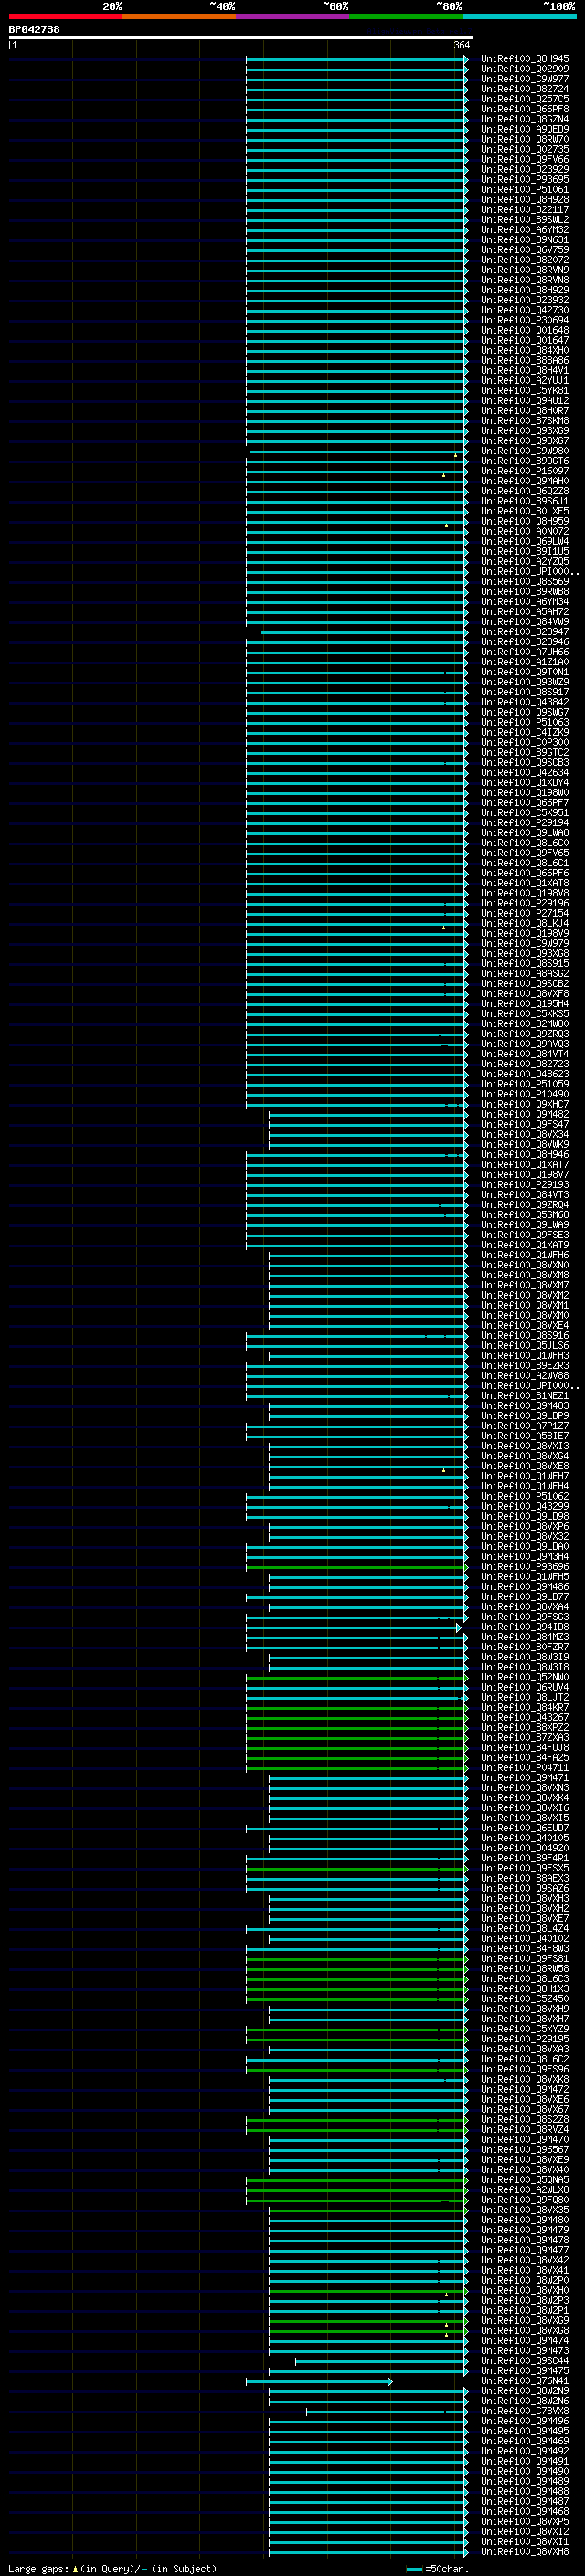Click query end position label 364
Screen dimensions: 585x2576
click(x=461, y=45)
